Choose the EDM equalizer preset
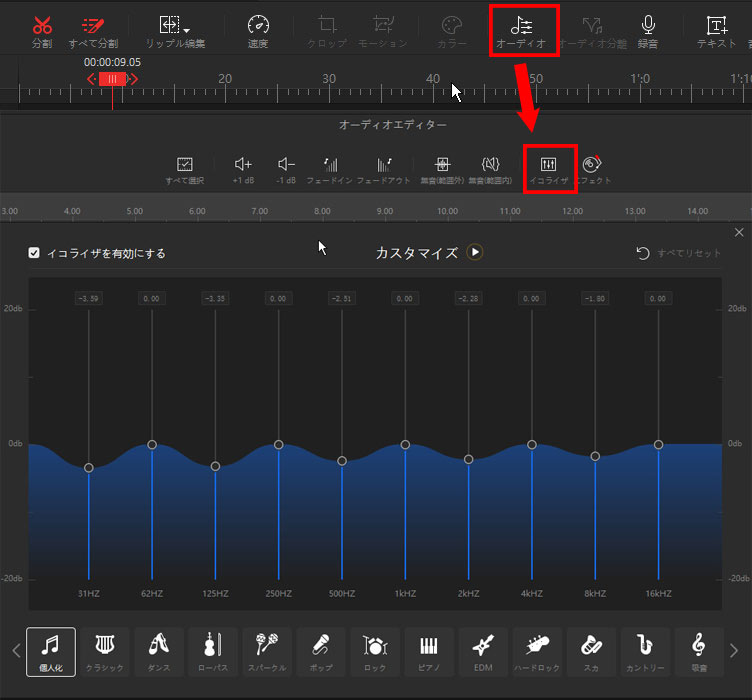This screenshot has width=752, height=700. 483,652
